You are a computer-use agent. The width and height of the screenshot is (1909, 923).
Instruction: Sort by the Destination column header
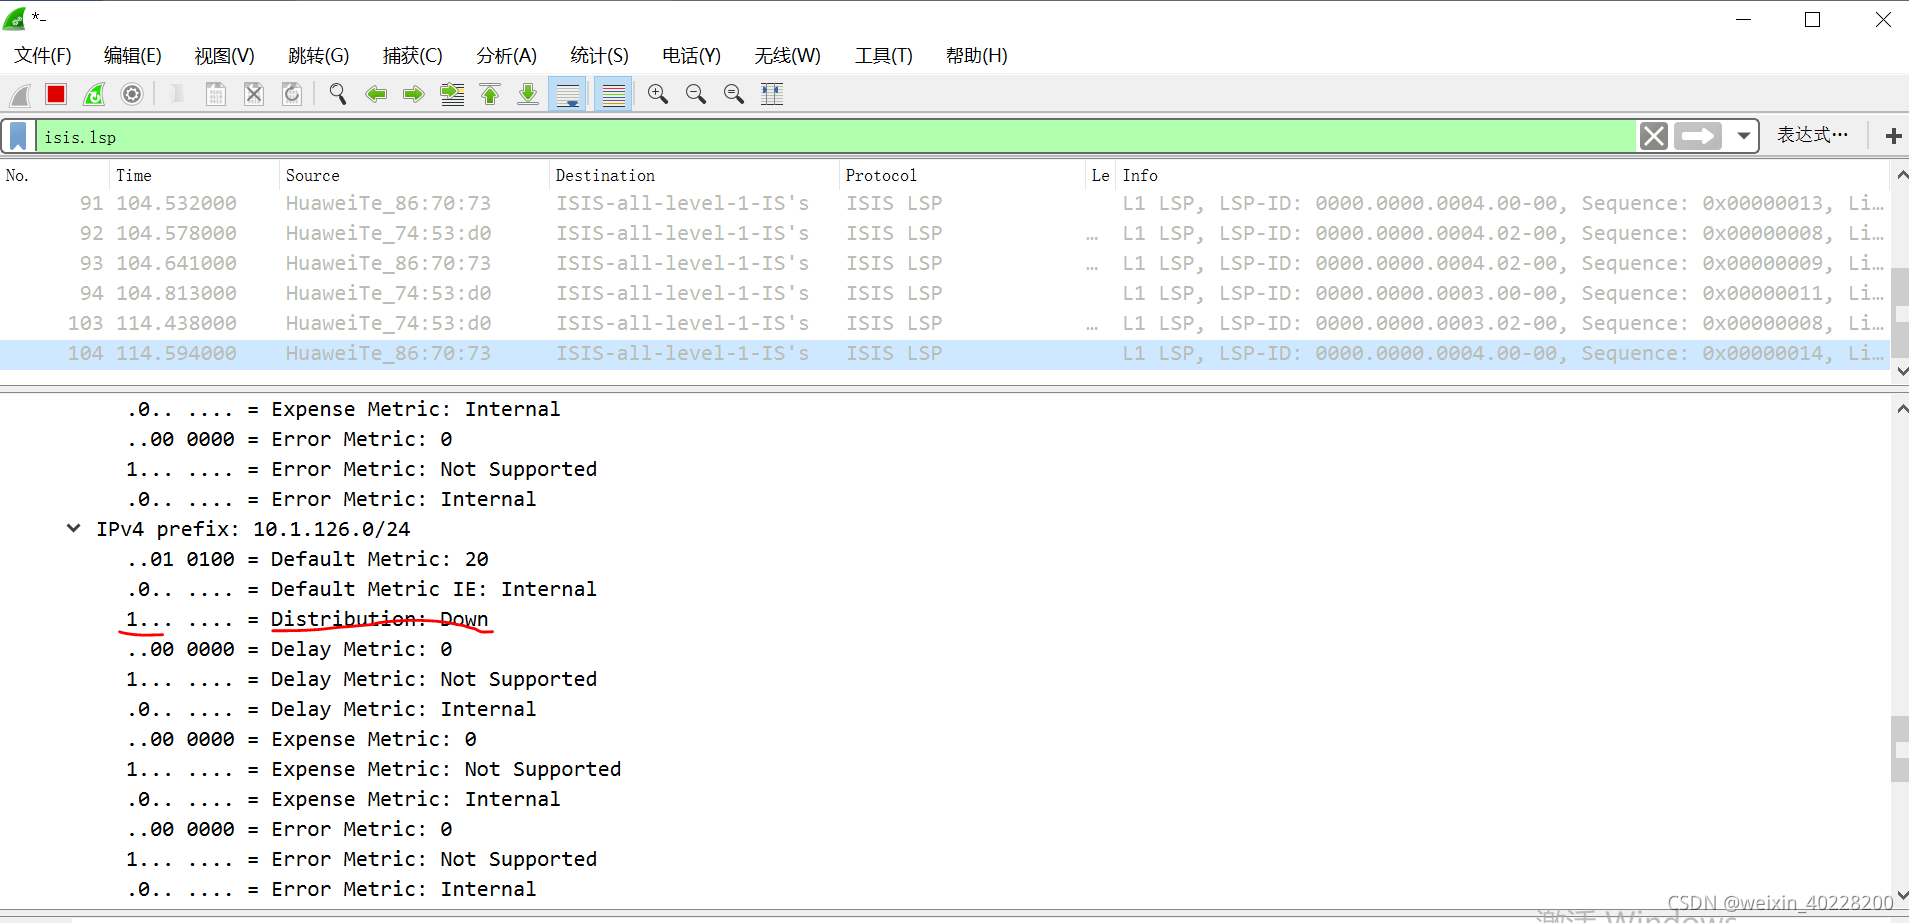[695, 176]
